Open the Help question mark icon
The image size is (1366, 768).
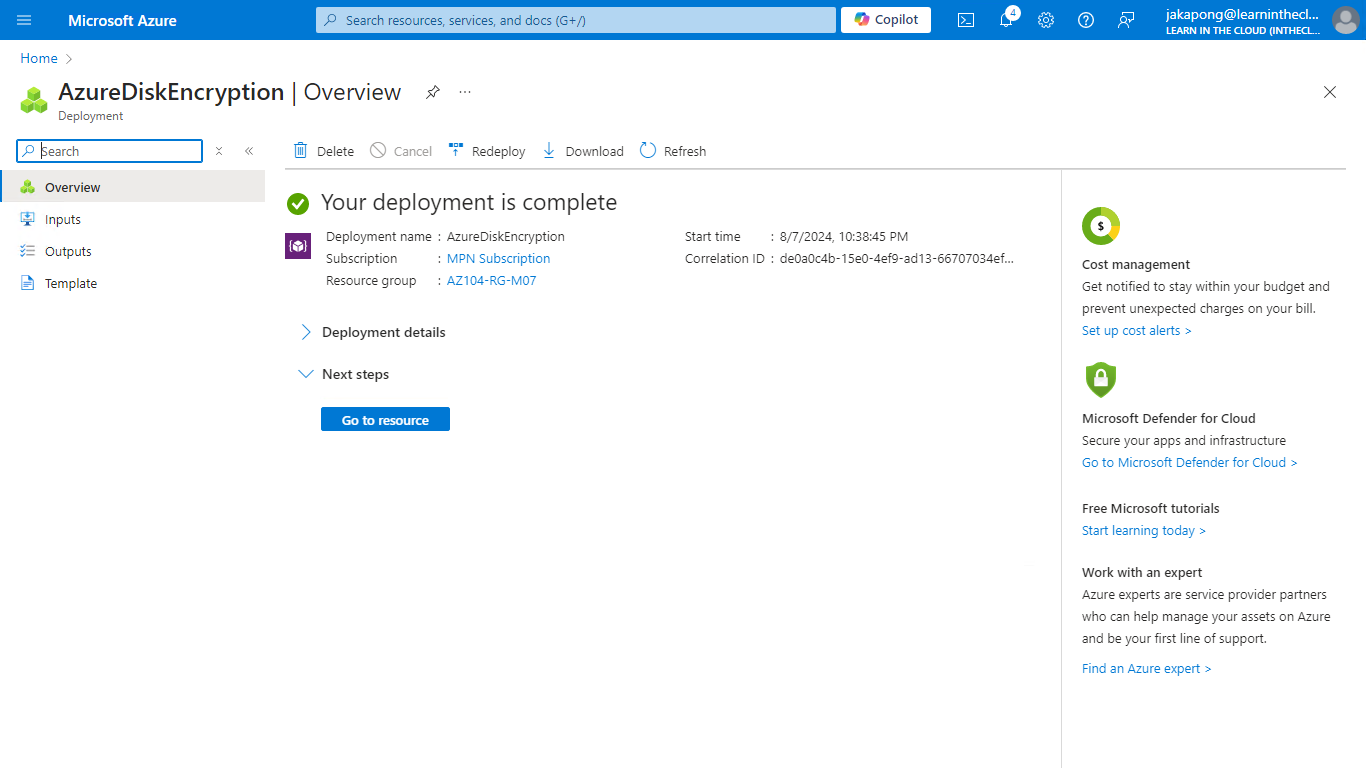1086,20
